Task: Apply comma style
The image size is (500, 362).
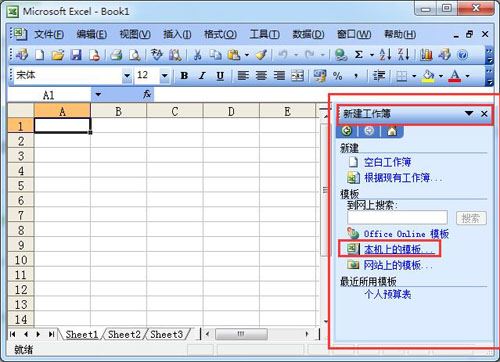Action: point(356,77)
